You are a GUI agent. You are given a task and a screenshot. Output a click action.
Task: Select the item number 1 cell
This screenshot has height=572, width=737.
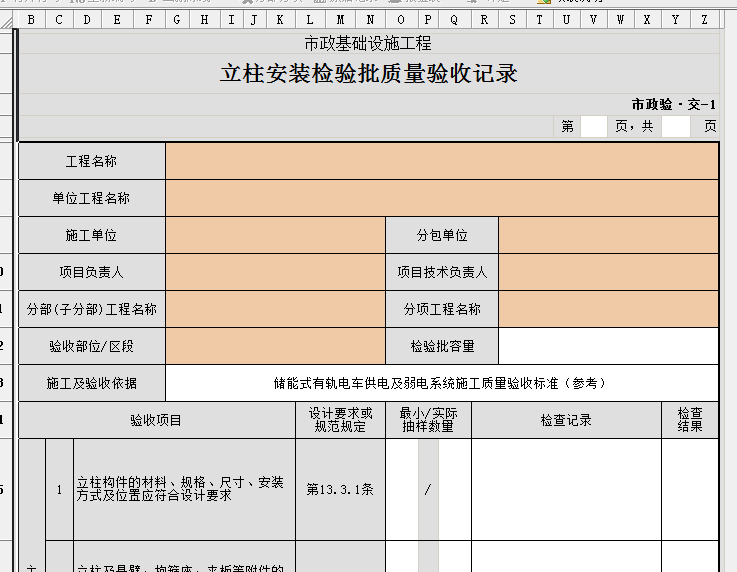tap(59, 489)
